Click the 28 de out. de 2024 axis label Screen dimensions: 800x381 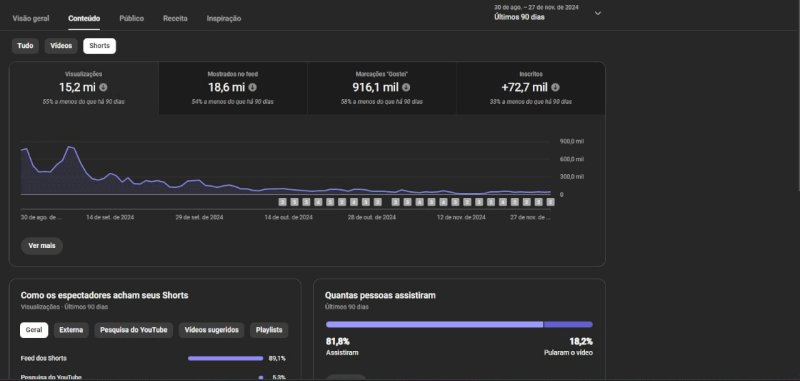(372, 217)
